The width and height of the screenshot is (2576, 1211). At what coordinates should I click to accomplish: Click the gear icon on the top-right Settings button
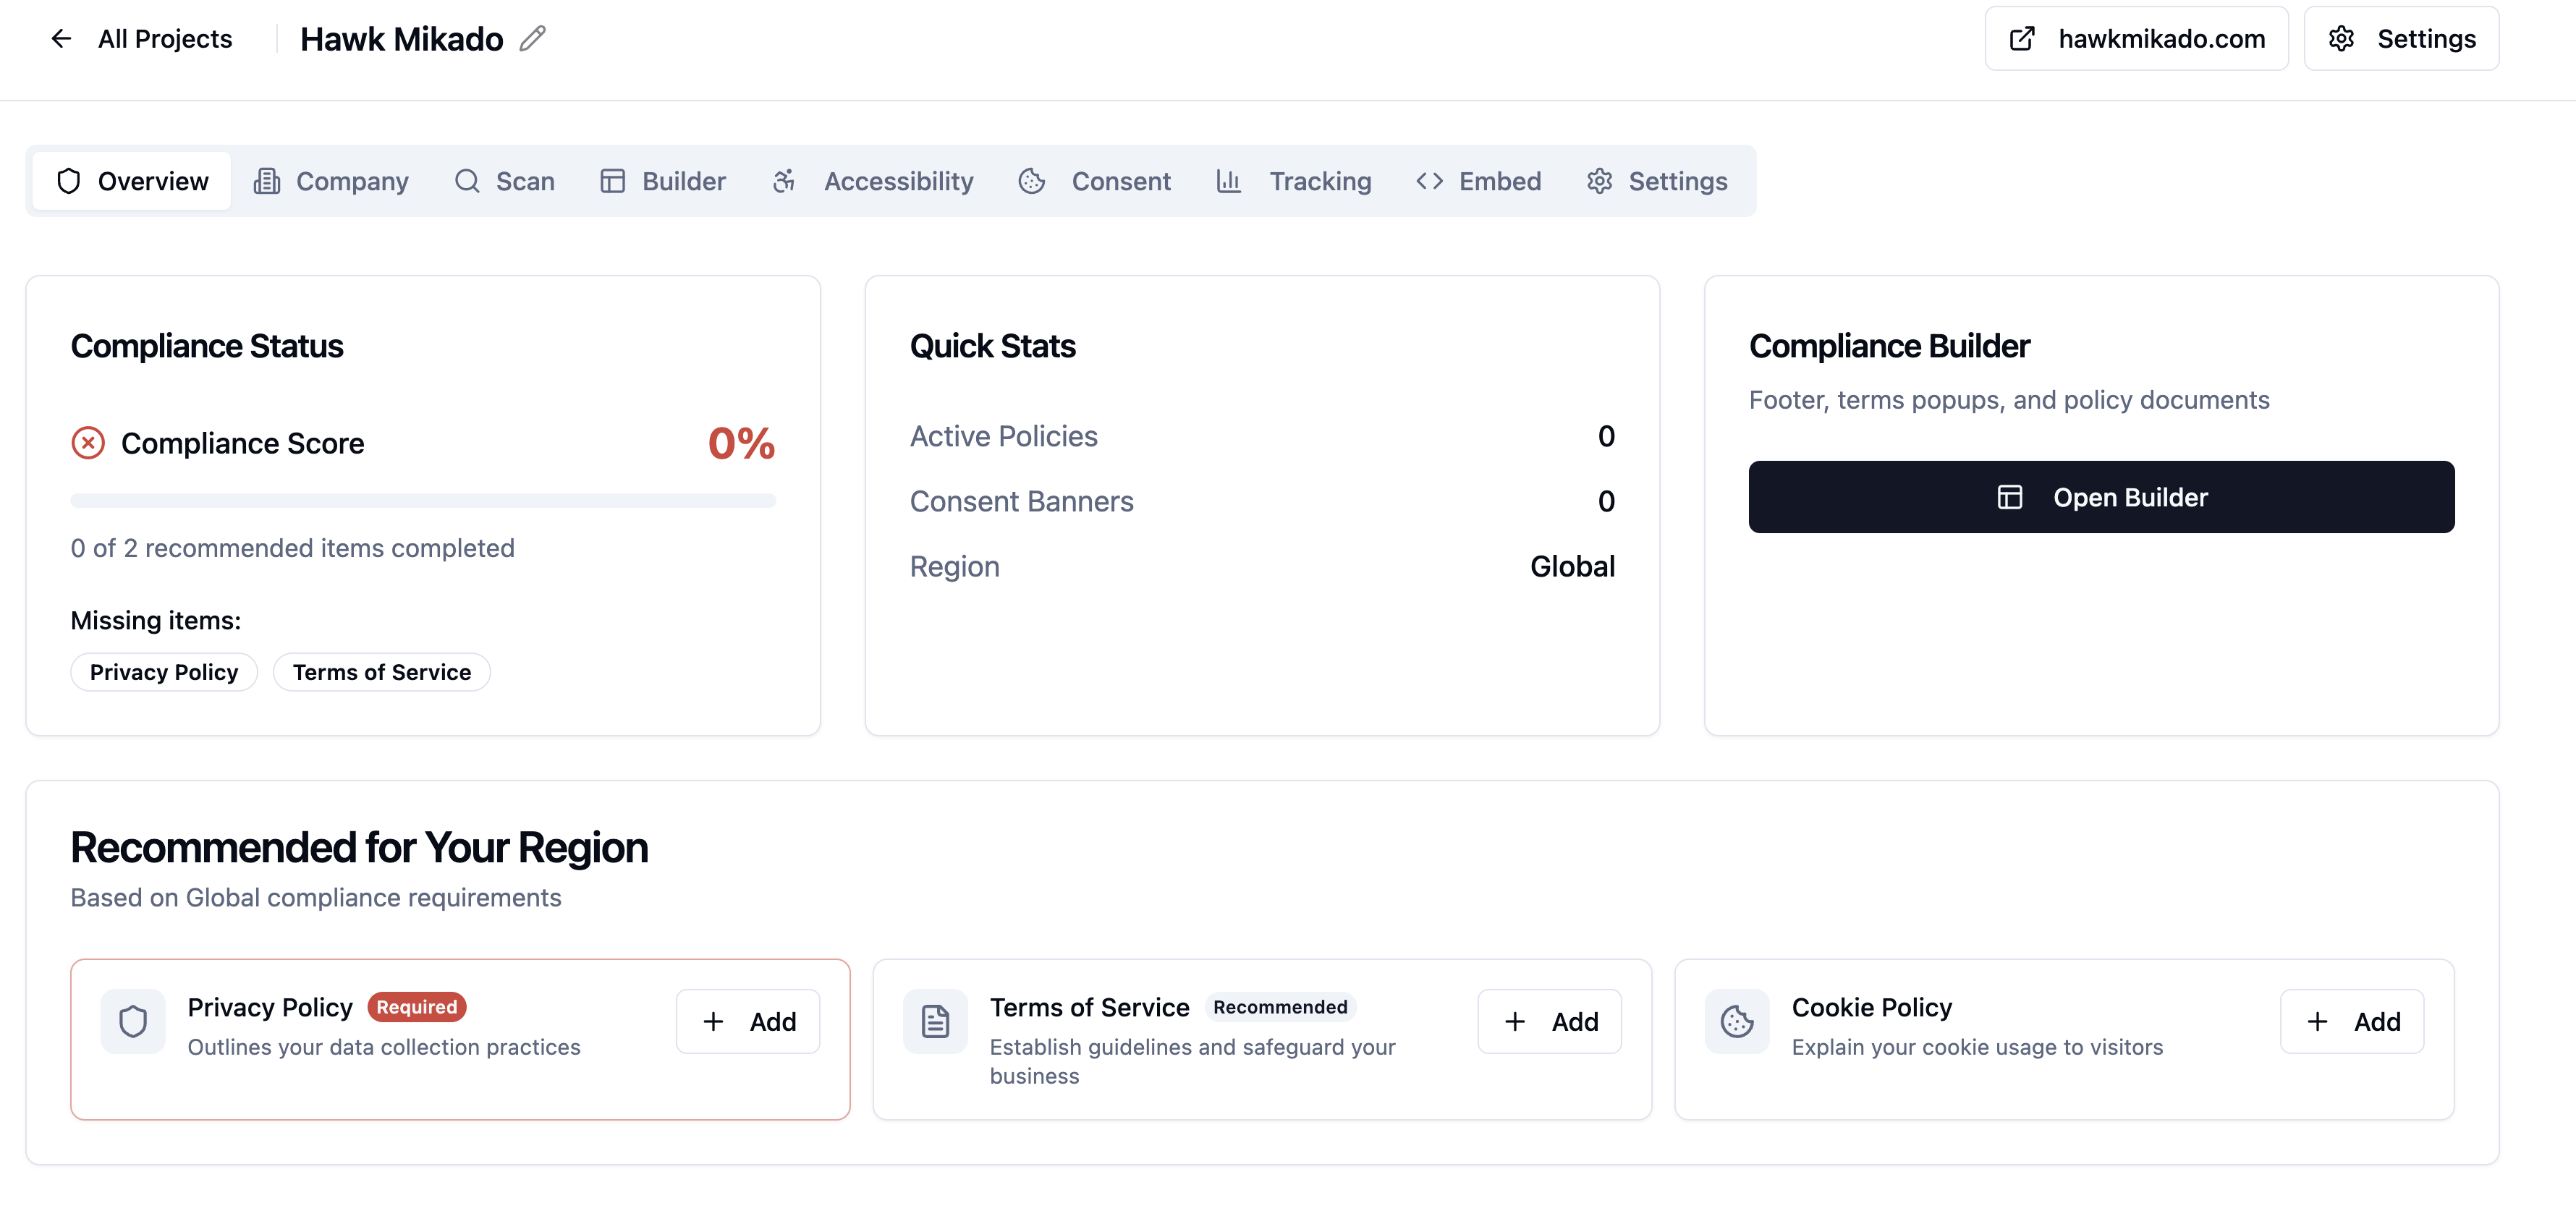click(x=2341, y=38)
